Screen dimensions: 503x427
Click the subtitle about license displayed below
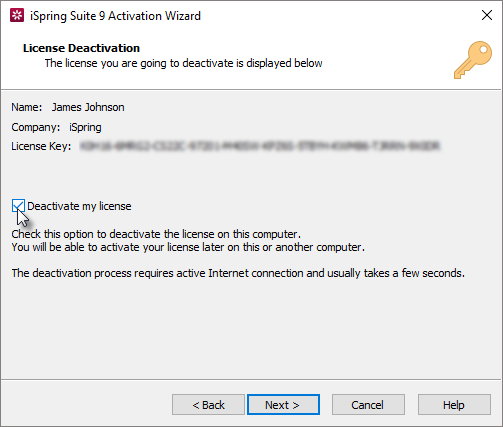[184, 63]
